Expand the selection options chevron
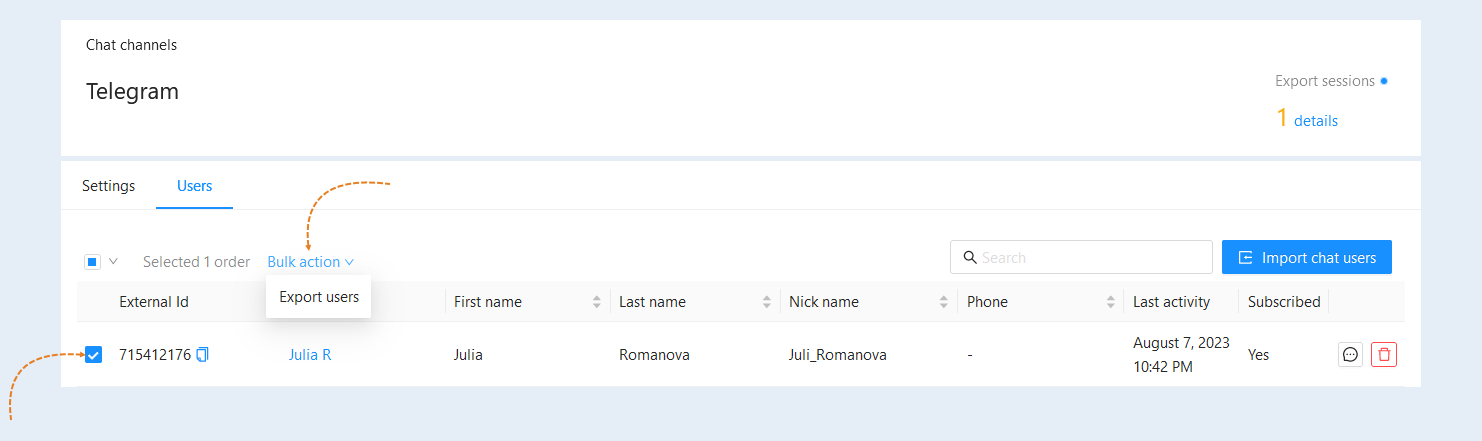 click(x=113, y=262)
